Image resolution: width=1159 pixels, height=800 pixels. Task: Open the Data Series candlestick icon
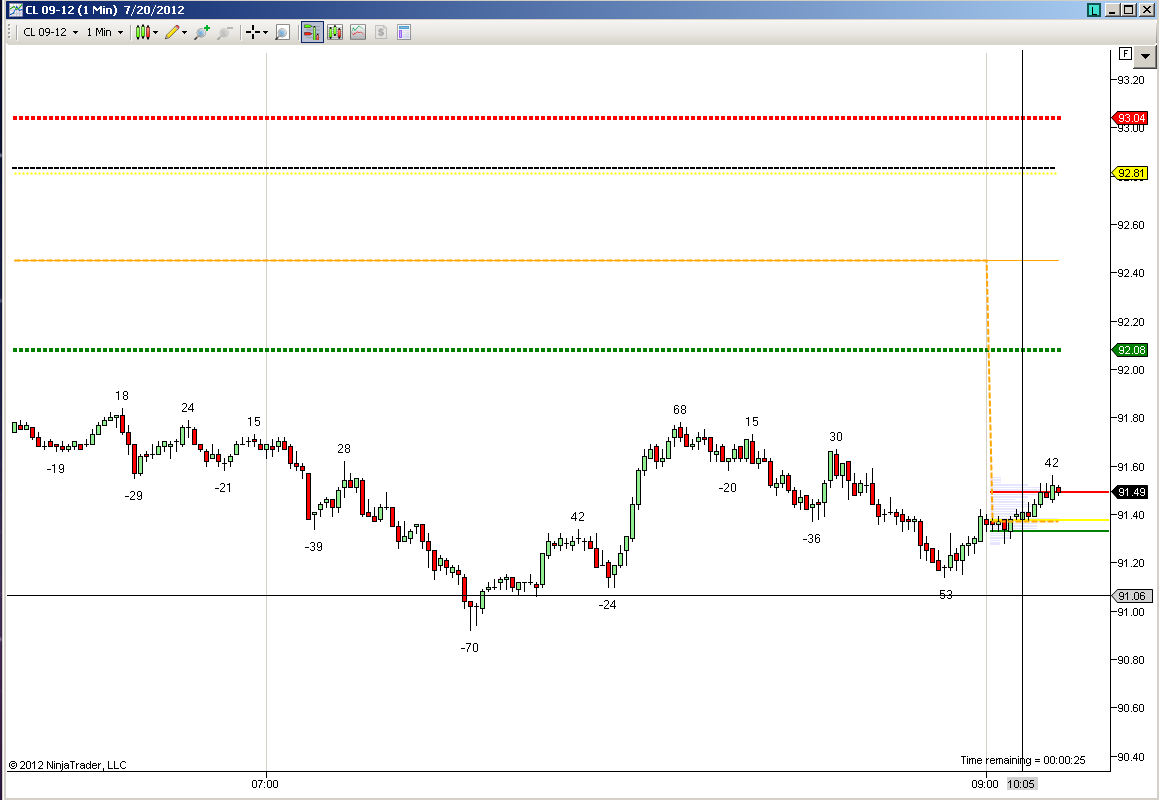point(336,33)
